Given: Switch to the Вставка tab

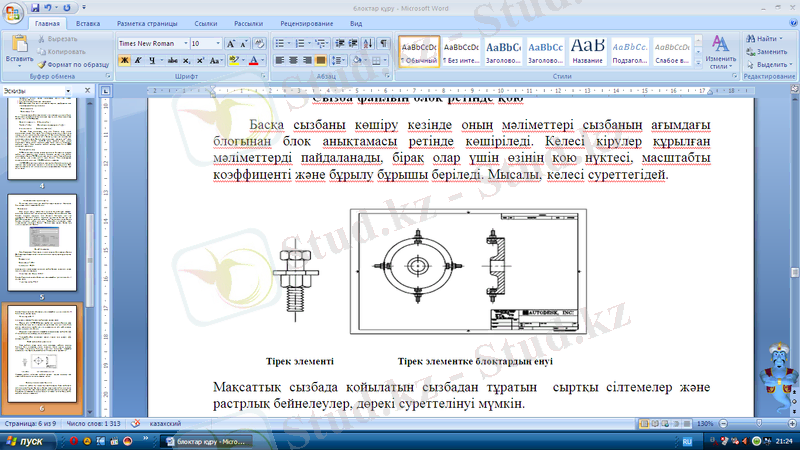Looking at the screenshot, I should click(x=87, y=22).
